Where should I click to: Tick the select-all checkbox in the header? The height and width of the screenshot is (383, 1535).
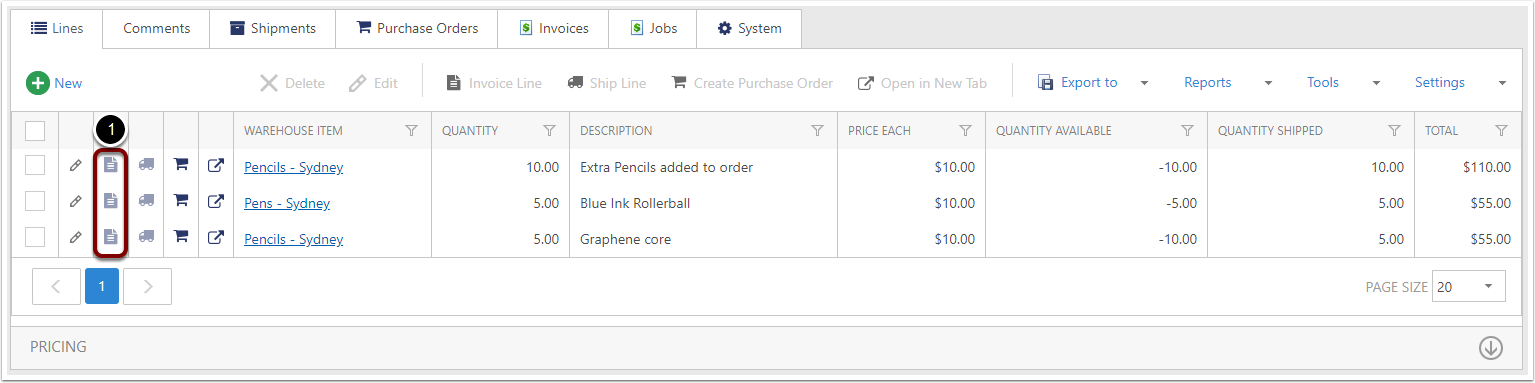pyautogui.click(x=35, y=131)
